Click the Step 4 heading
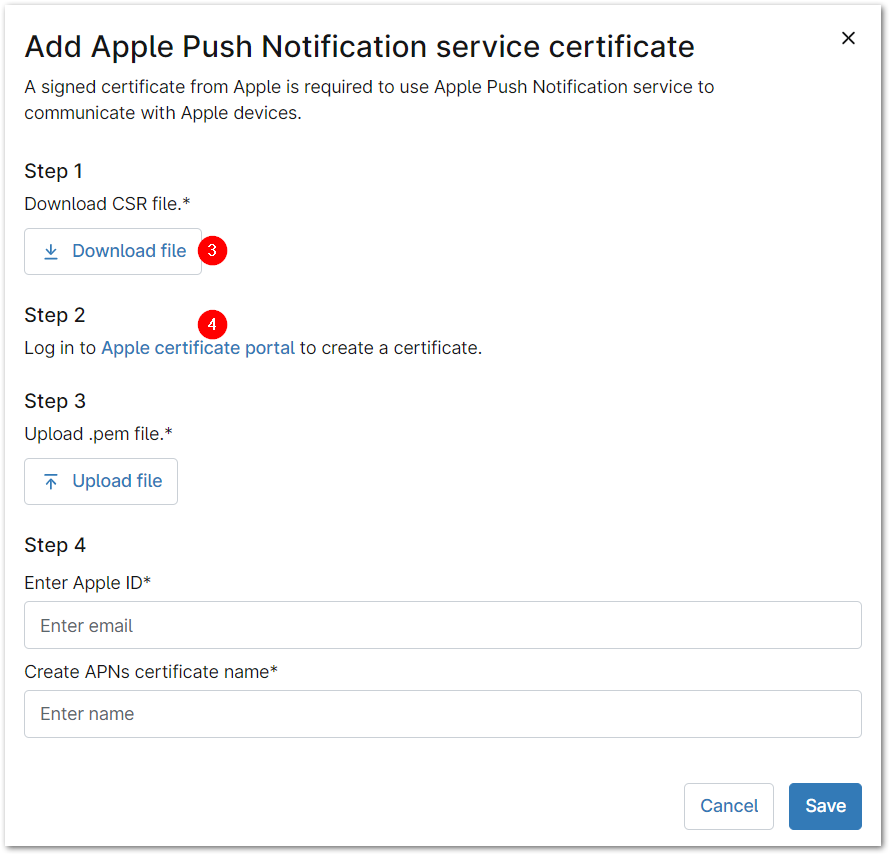Image resolution: width=890 pixels, height=855 pixels. click(54, 545)
